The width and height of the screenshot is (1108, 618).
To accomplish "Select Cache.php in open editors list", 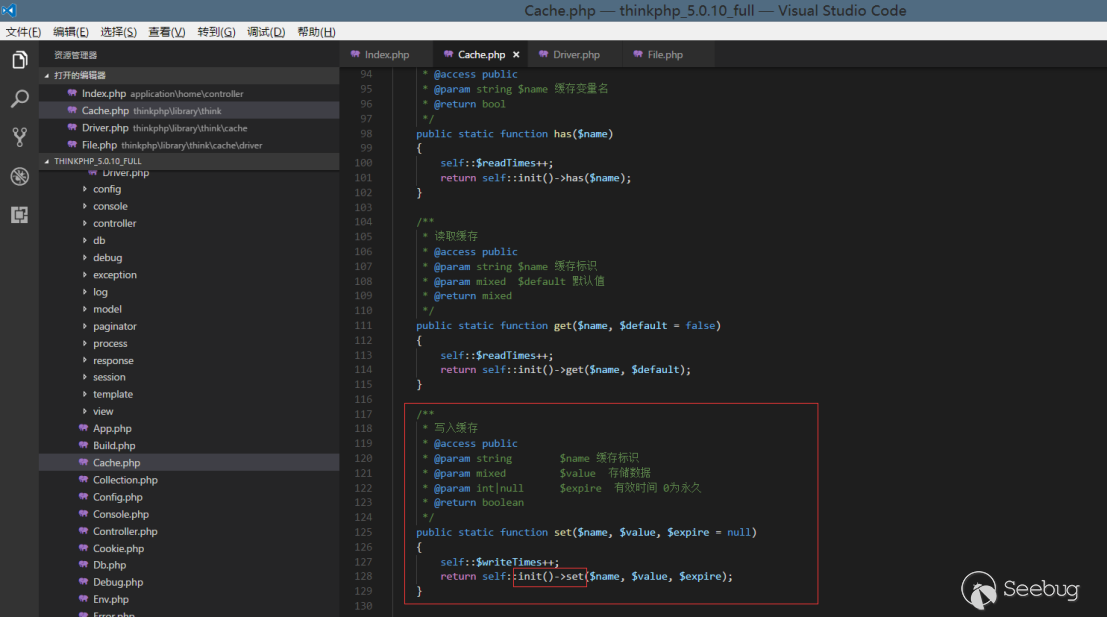I will (189, 111).
